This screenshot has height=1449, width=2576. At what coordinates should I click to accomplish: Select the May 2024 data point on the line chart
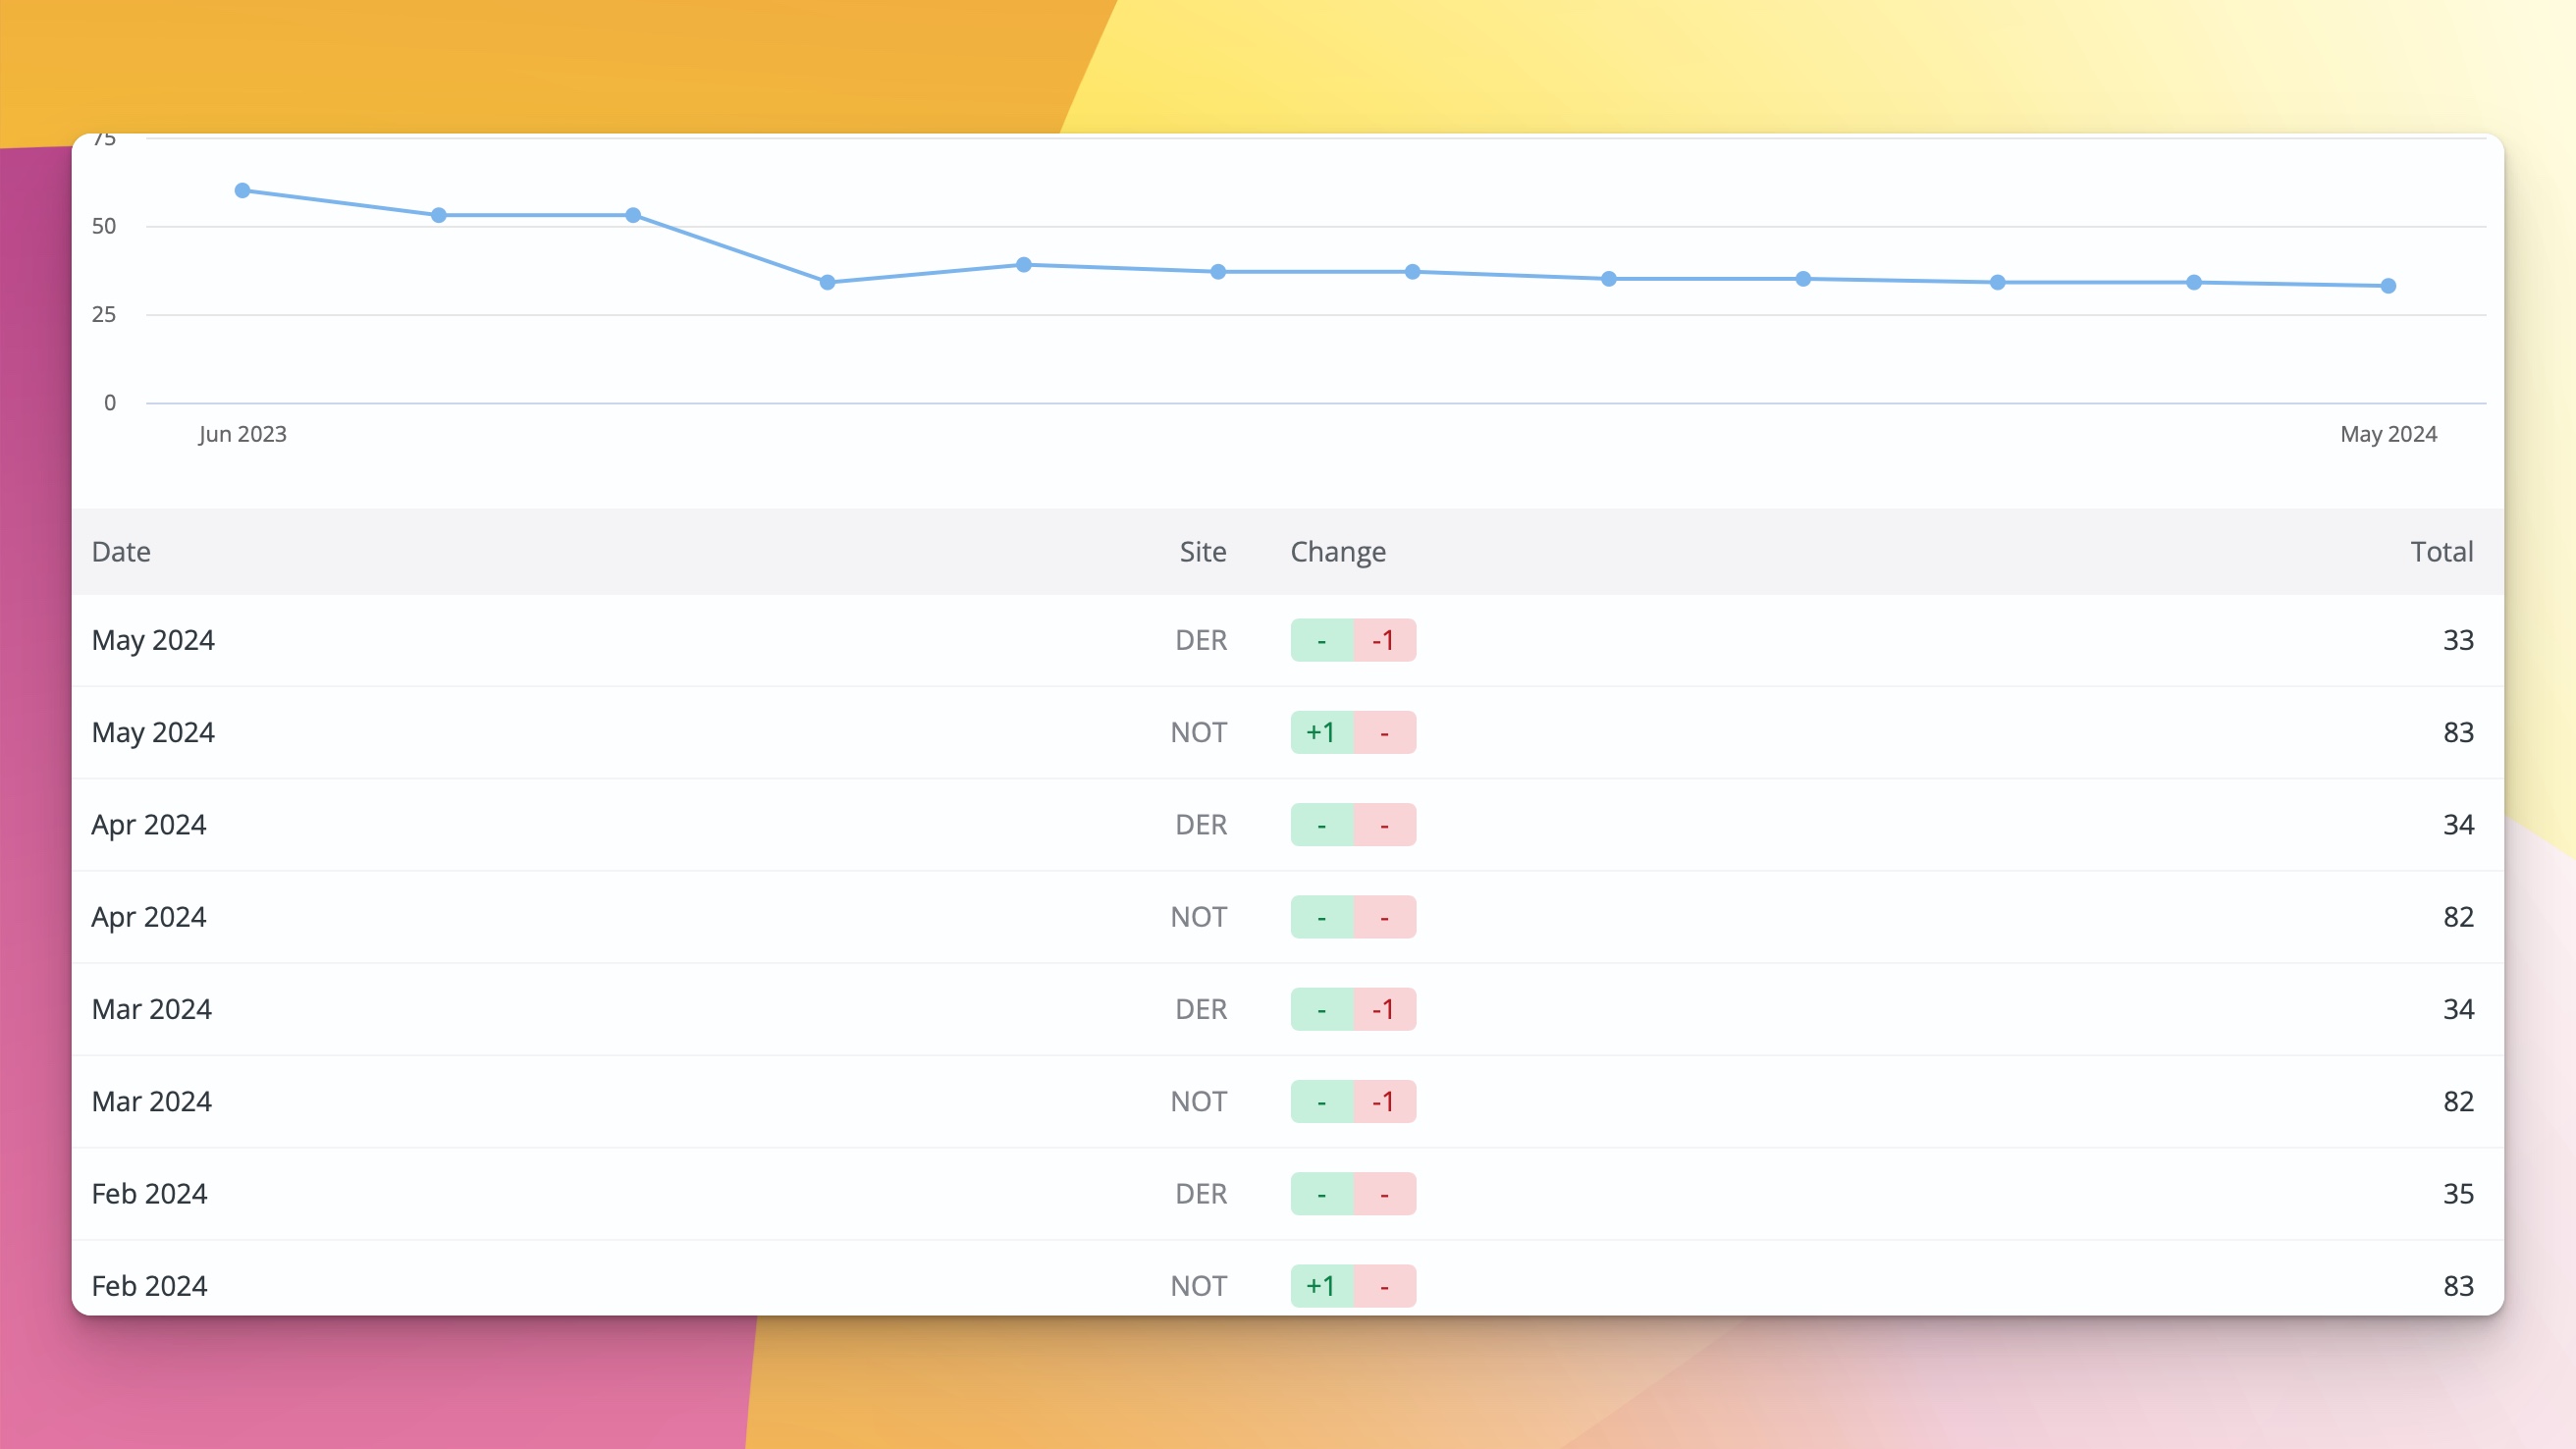tap(2386, 286)
